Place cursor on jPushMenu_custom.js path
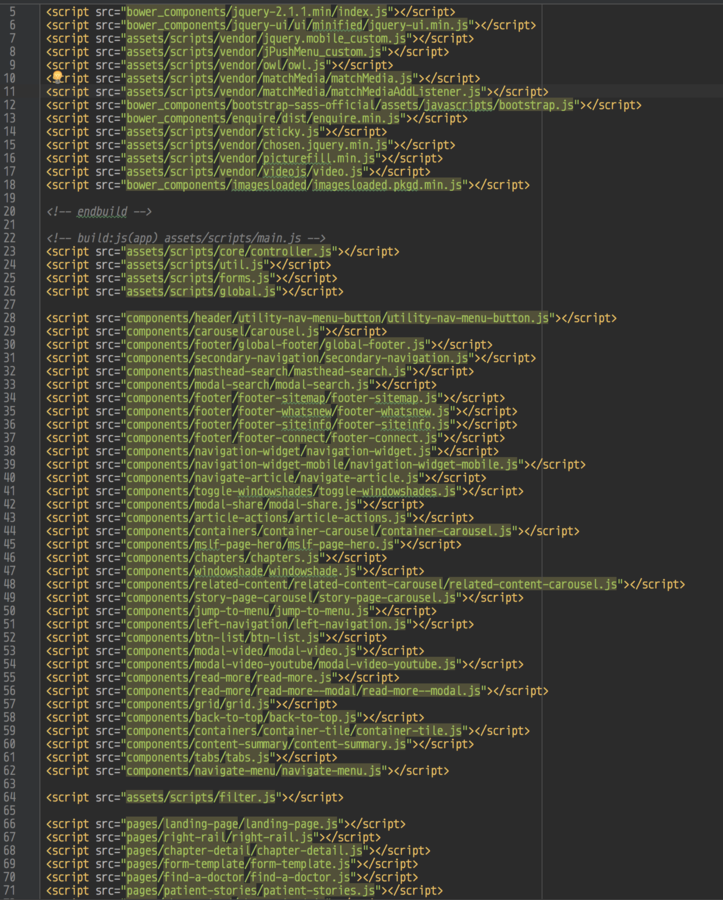The width and height of the screenshot is (723, 900). tap(254, 52)
